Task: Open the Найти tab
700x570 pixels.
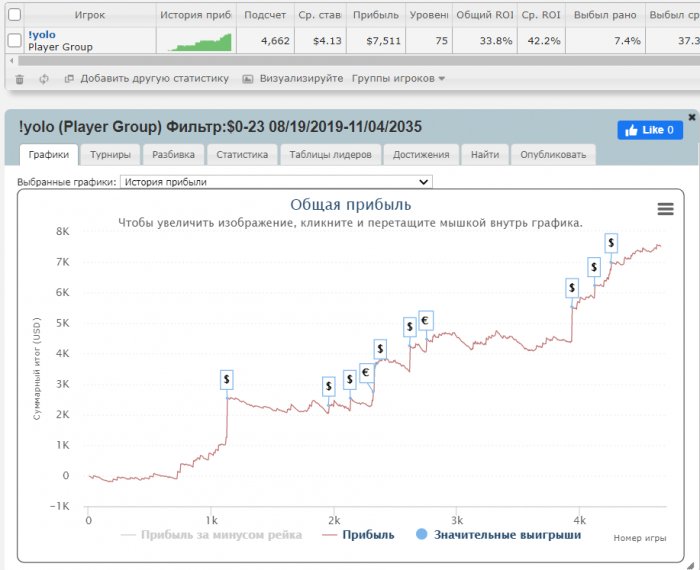Action: pyautogui.click(x=485, y=154)
